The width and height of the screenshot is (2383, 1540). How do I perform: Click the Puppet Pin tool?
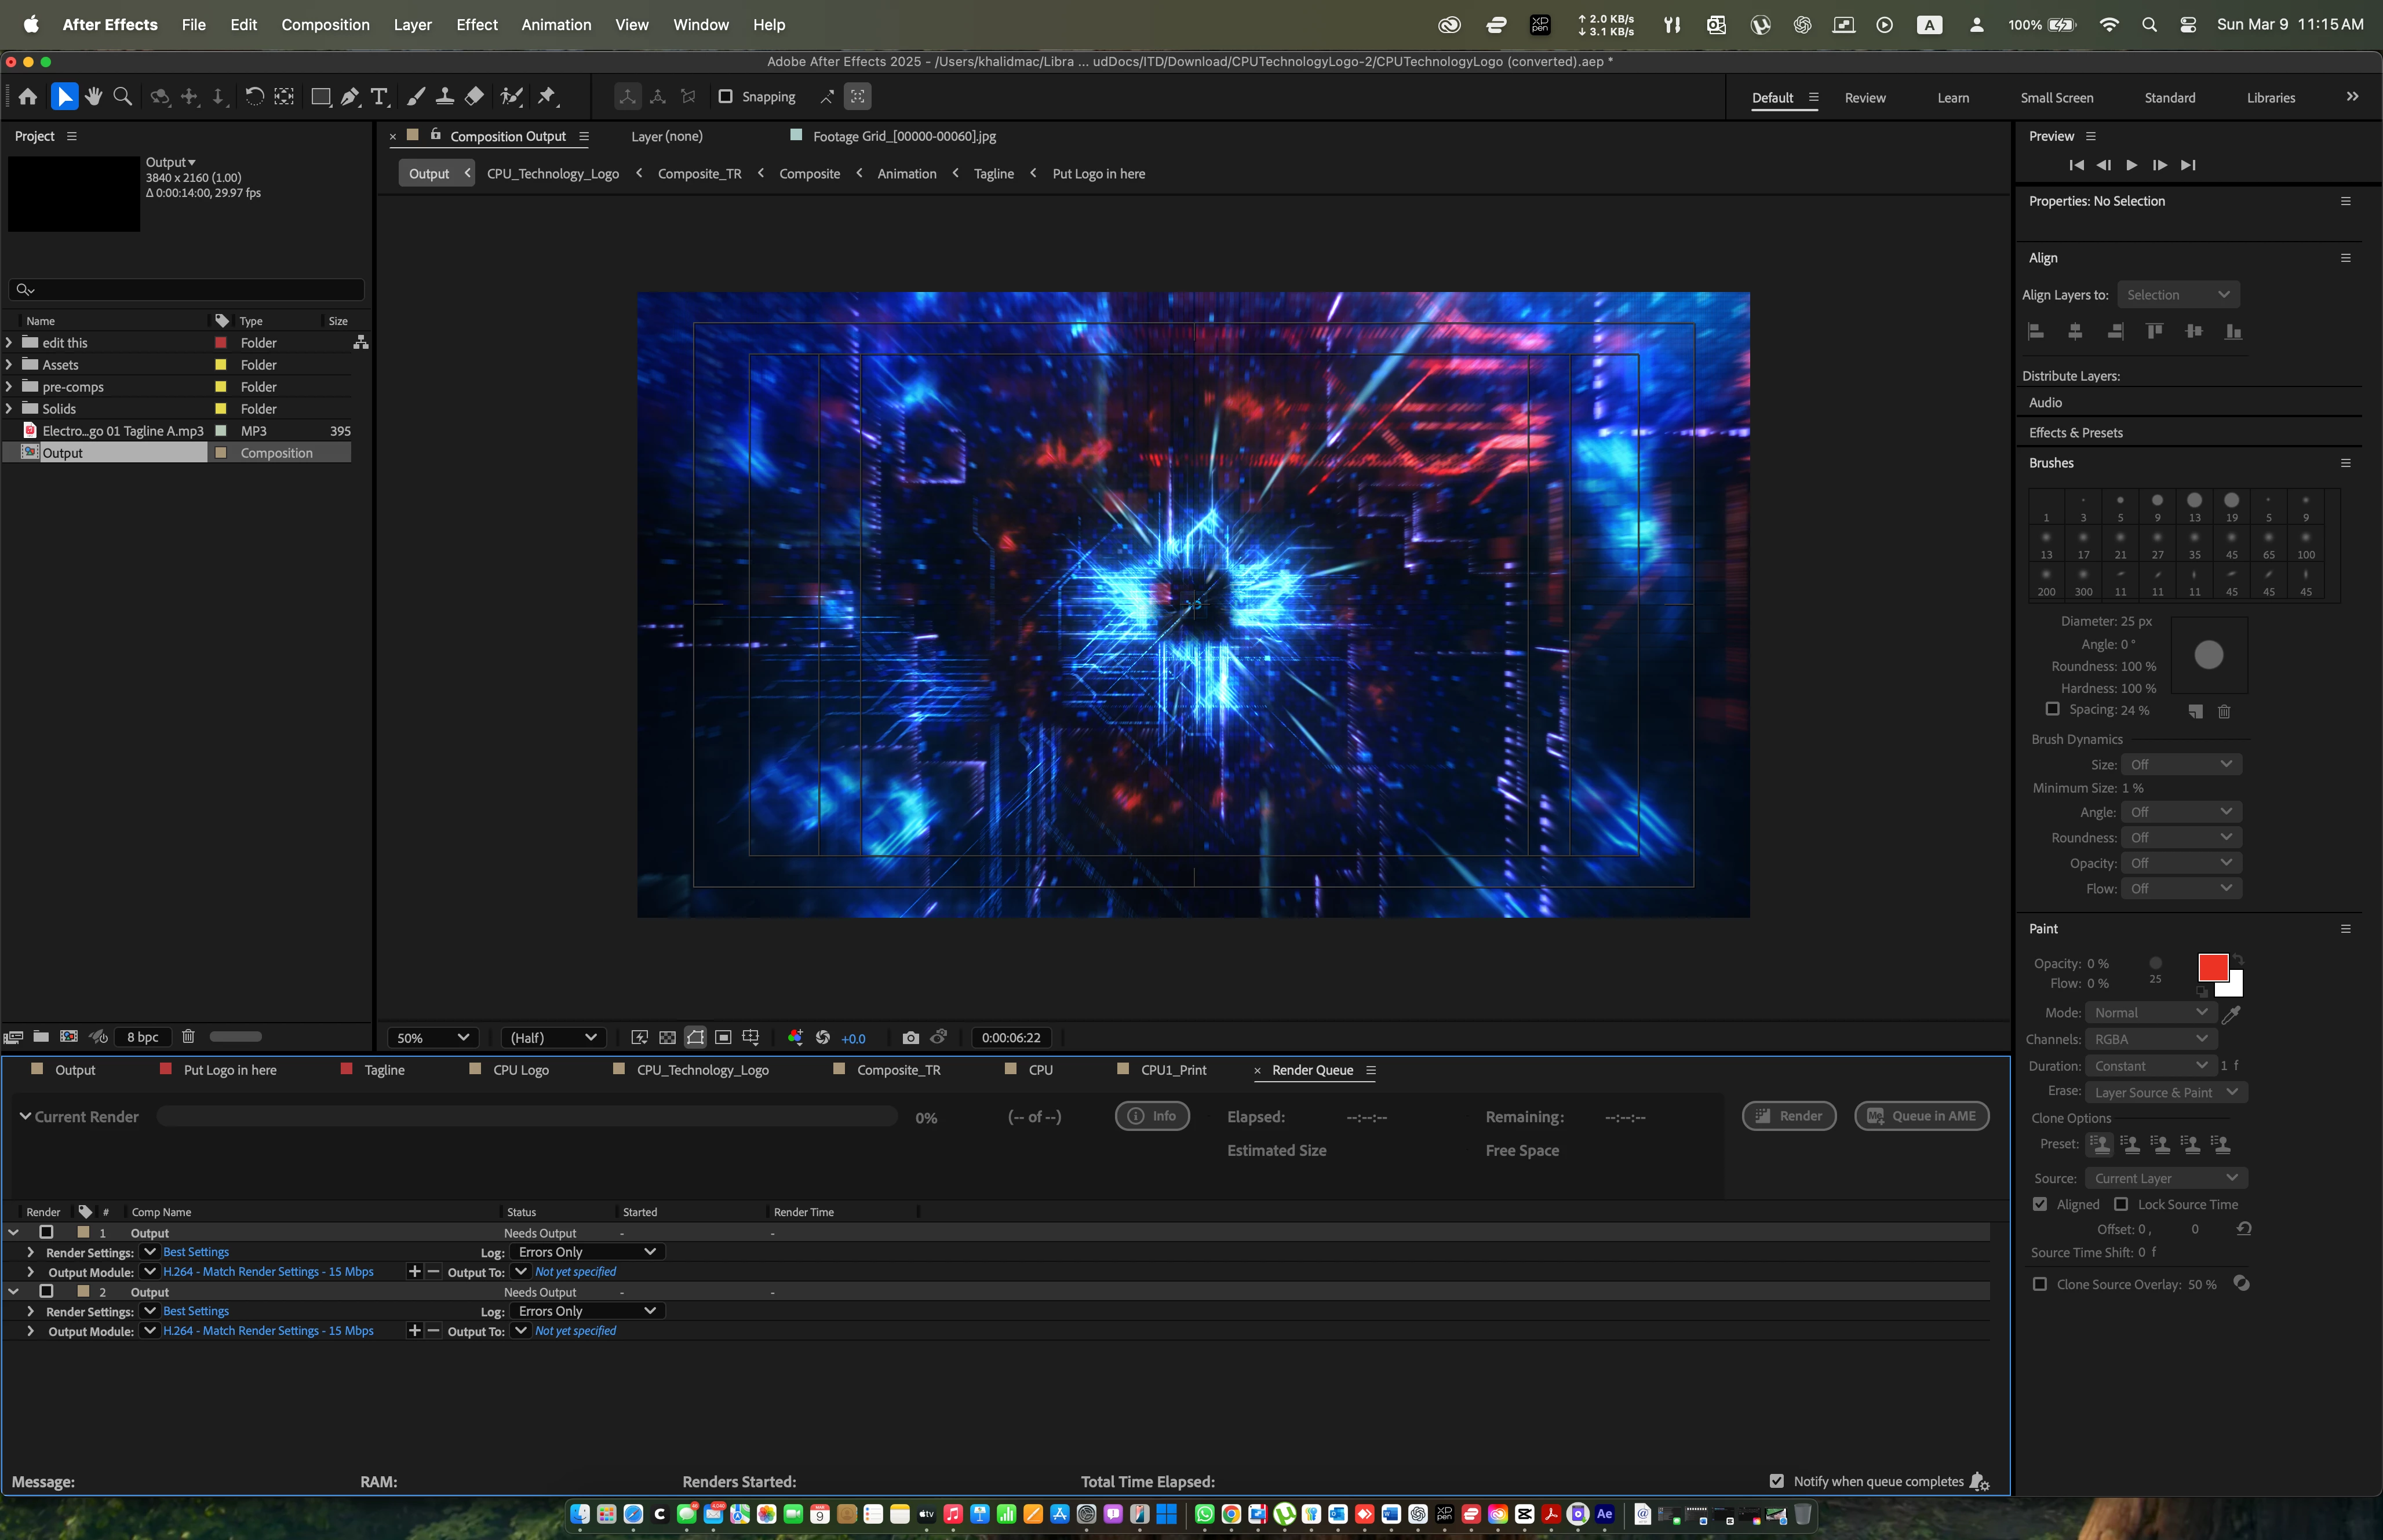click(547, 97)
